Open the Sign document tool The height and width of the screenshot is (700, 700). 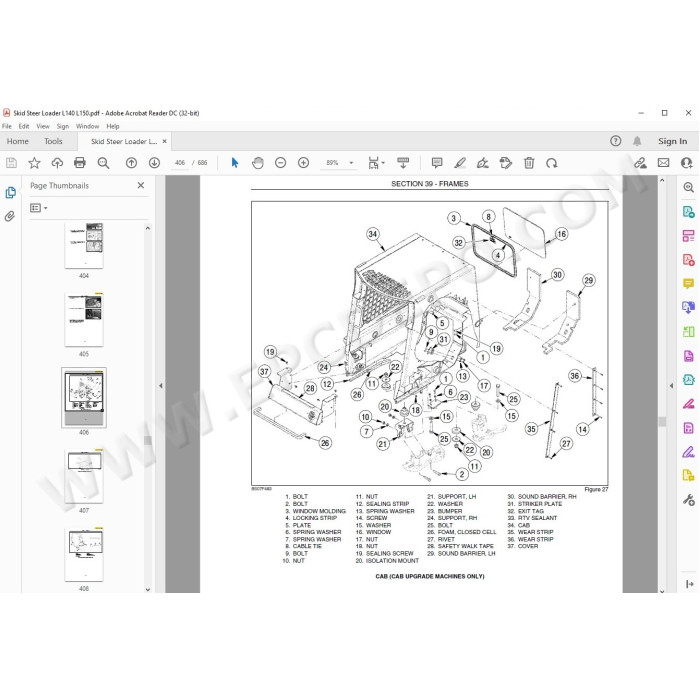(x=483, y=163)
